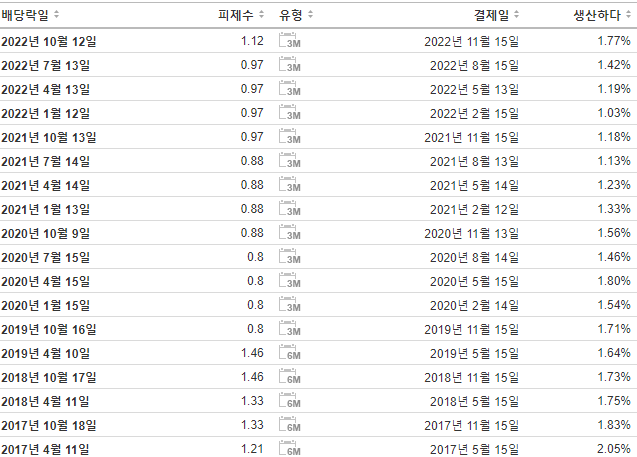Sort by 유형 column header

click(296, 15)
